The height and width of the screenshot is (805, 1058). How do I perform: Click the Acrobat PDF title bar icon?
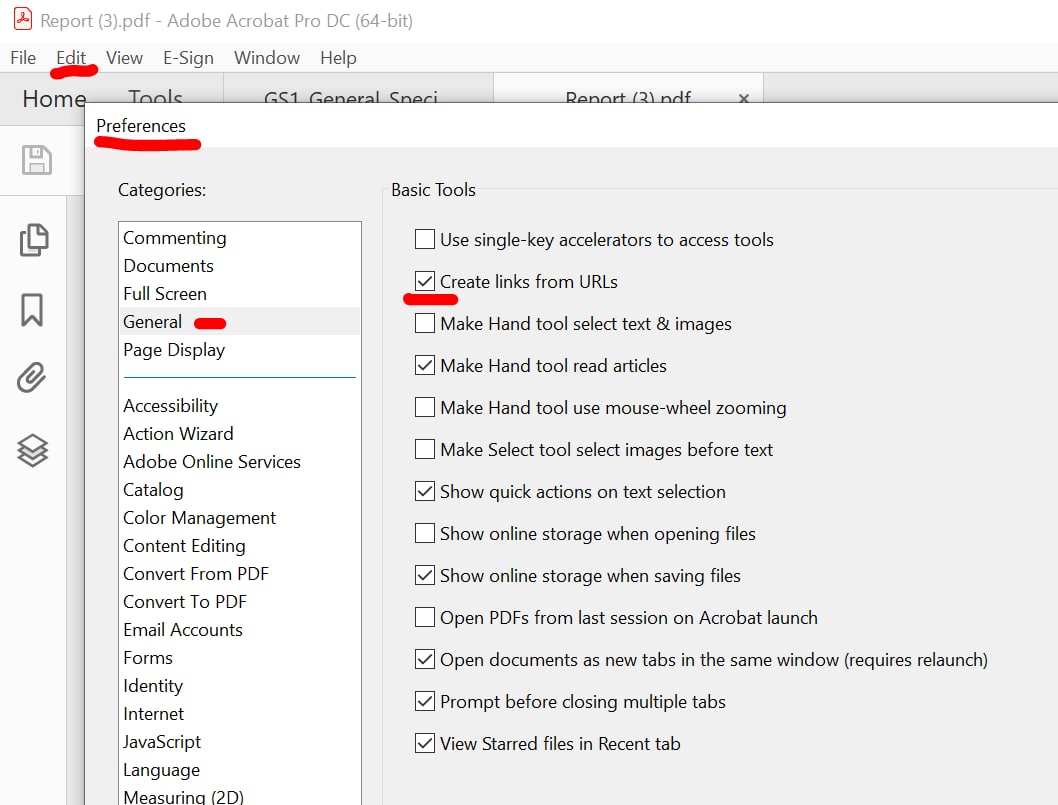tap(23, 20)
